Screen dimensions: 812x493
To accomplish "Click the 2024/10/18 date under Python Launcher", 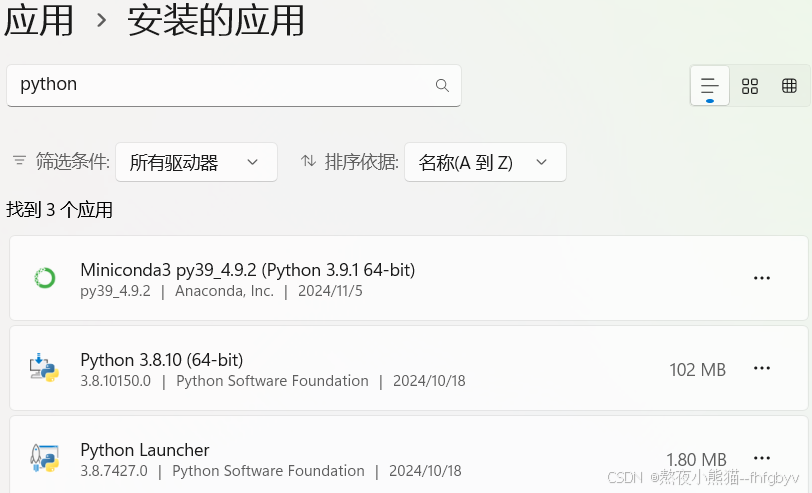I will coord(425,471).
